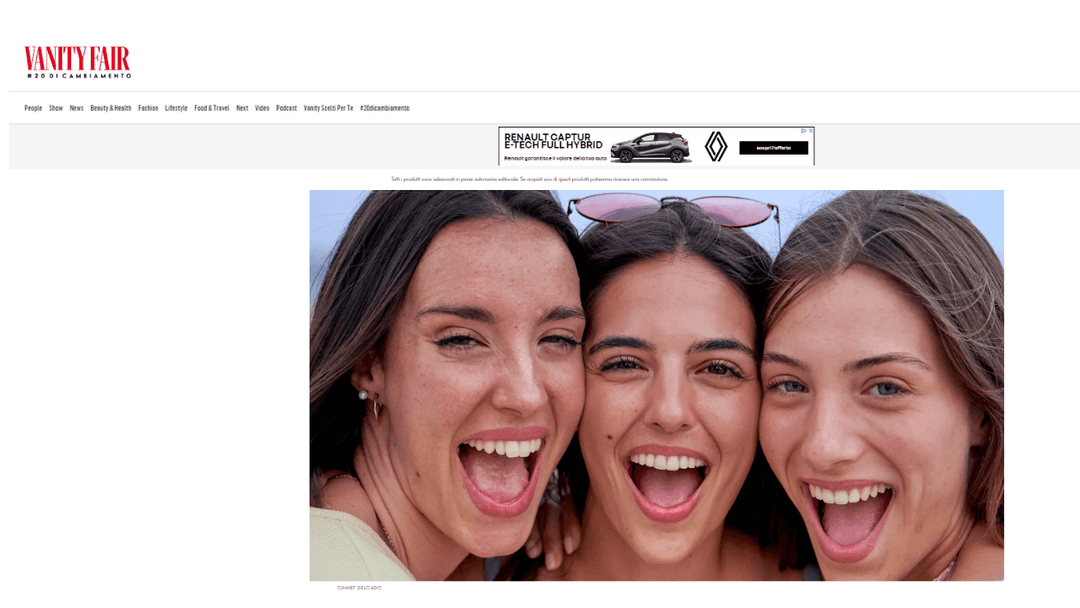
Task: Open the Lifestyle section
Action: point(176,108)
